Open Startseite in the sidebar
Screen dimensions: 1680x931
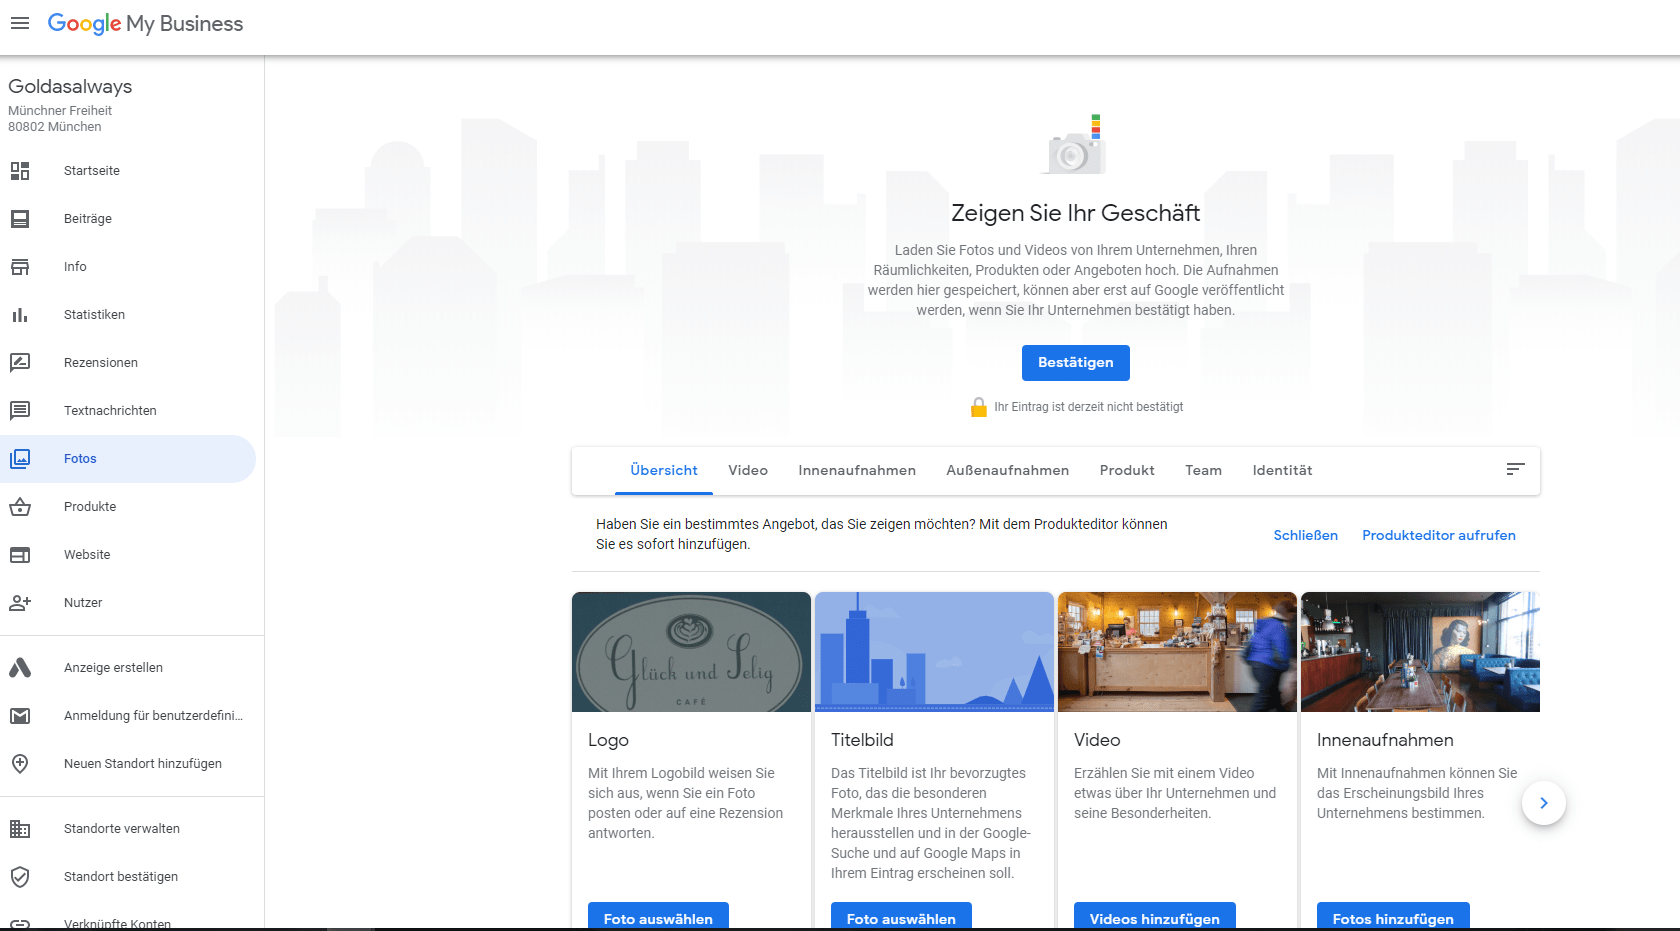tap(128, 171)
